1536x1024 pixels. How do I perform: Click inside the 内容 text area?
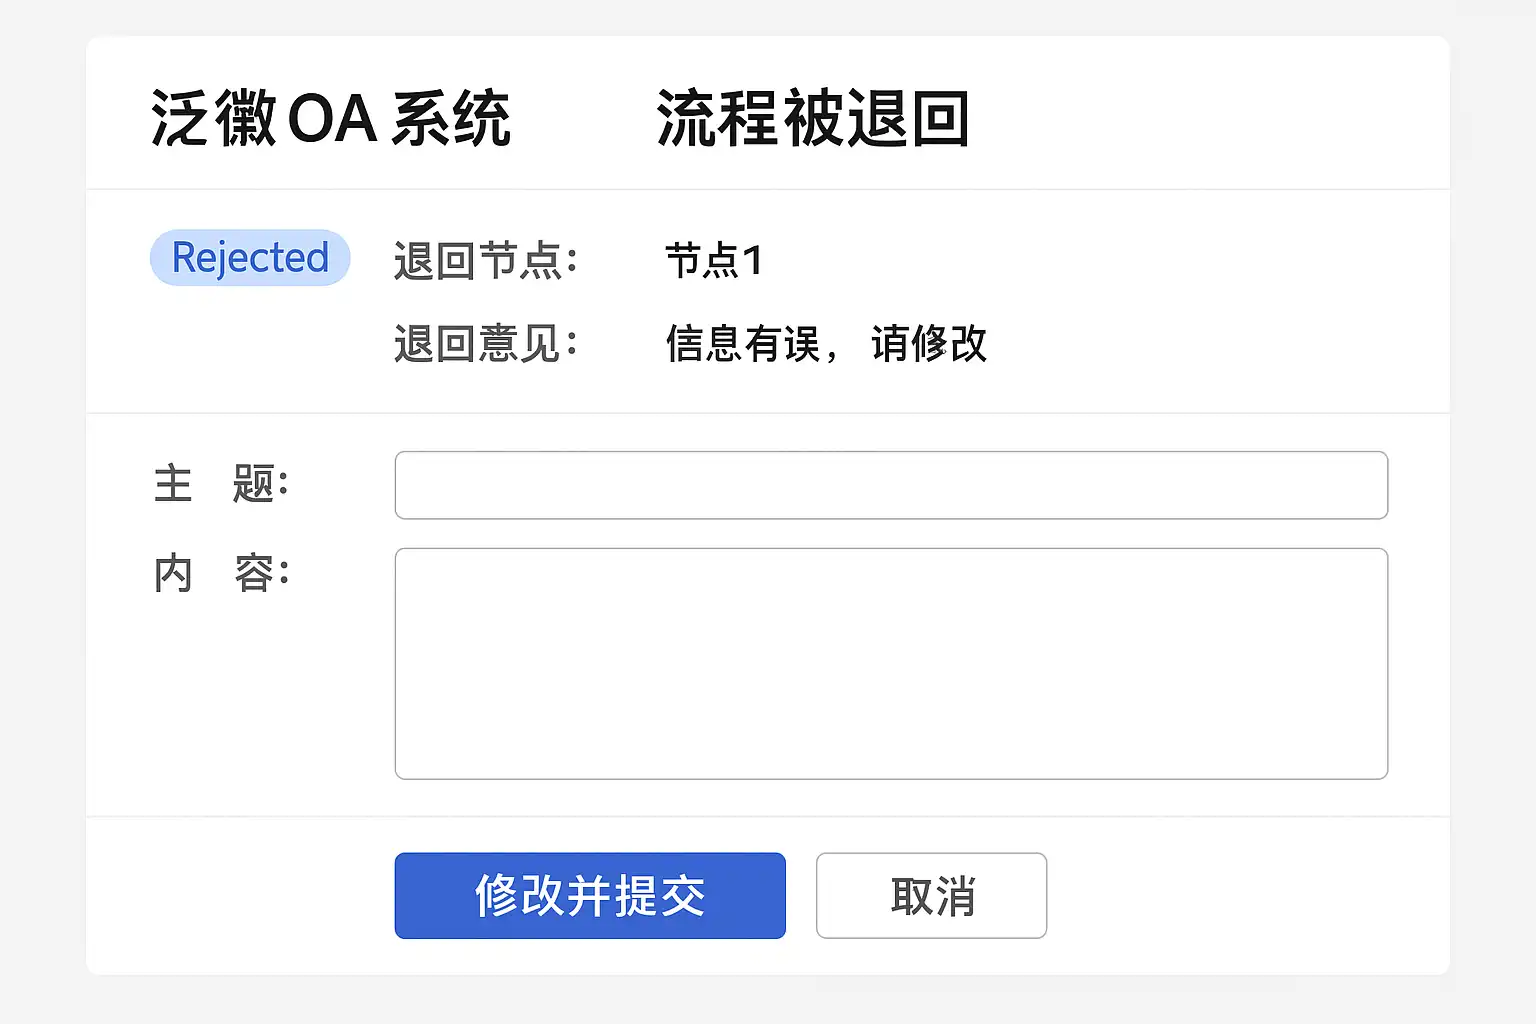pos(891,663)
